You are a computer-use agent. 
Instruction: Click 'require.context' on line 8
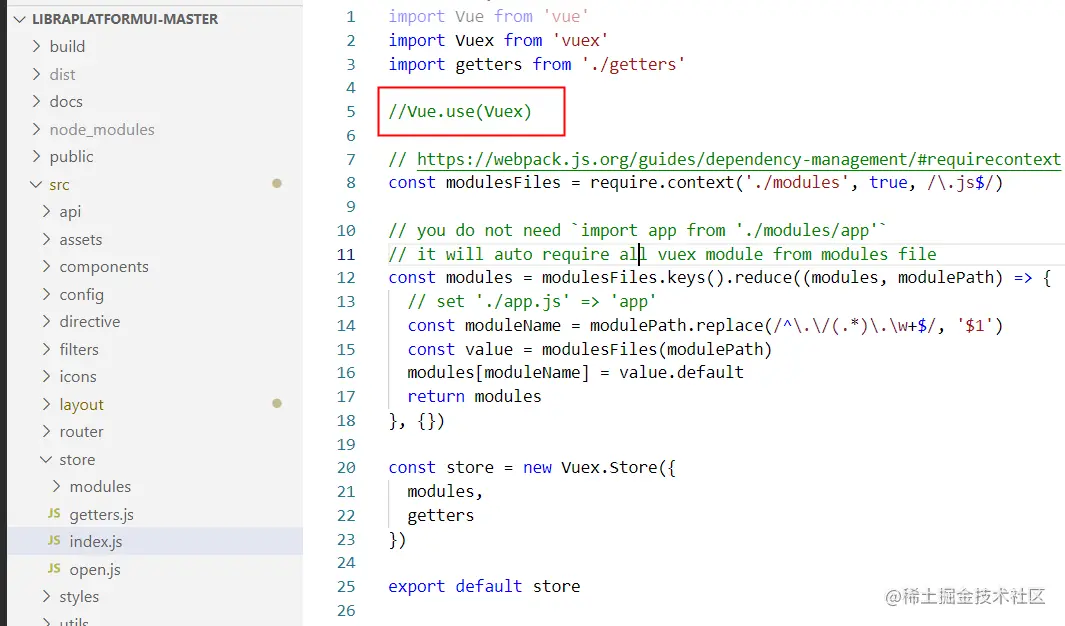pos(662,183)
